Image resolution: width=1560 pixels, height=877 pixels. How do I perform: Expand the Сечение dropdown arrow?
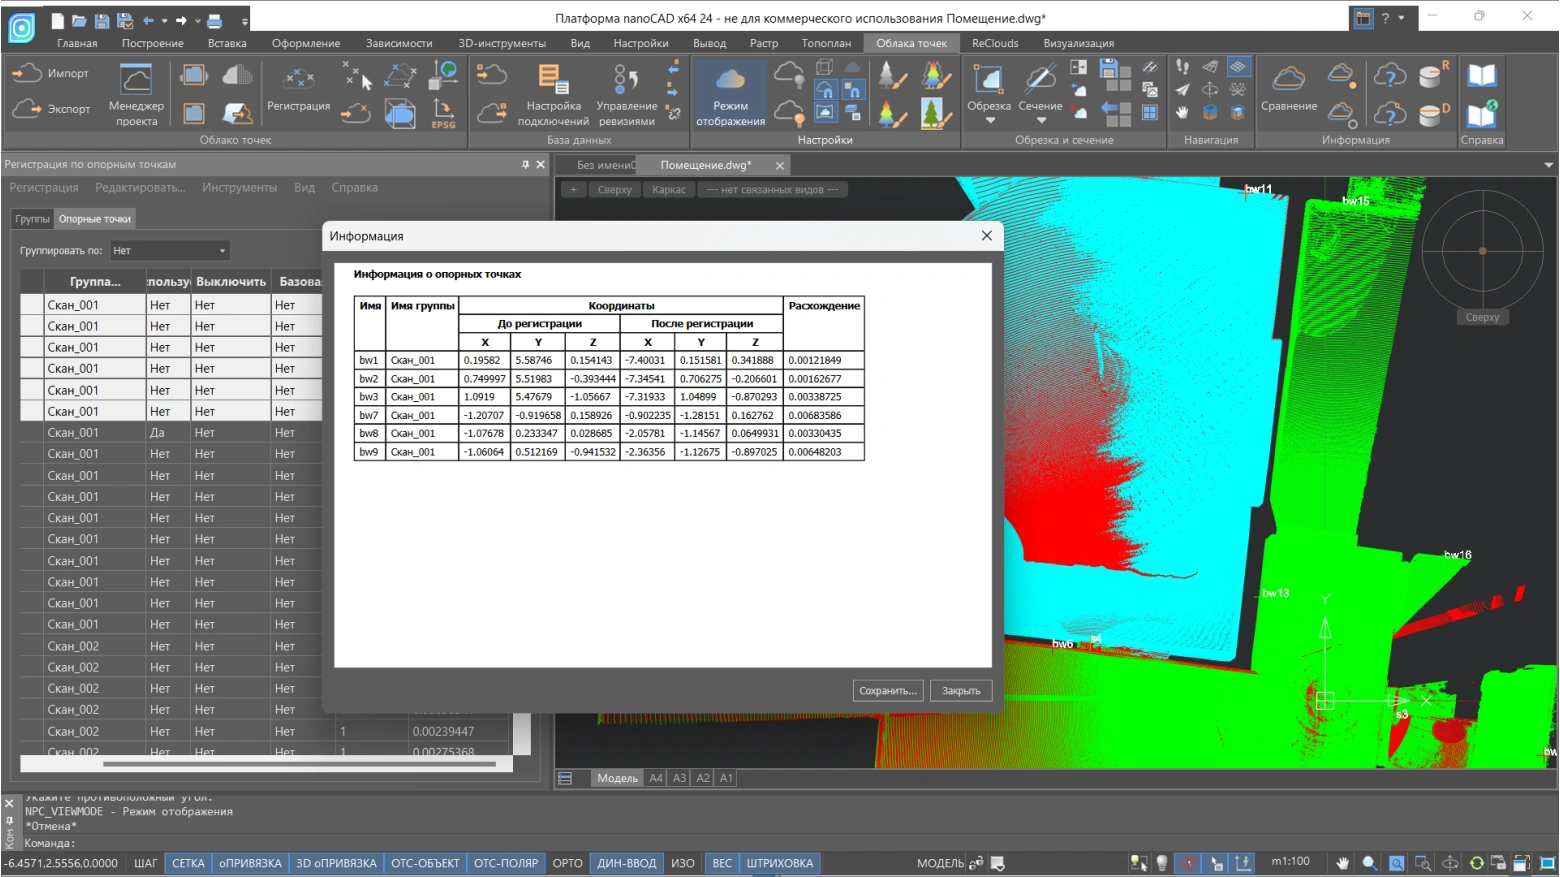[1040, 121]
